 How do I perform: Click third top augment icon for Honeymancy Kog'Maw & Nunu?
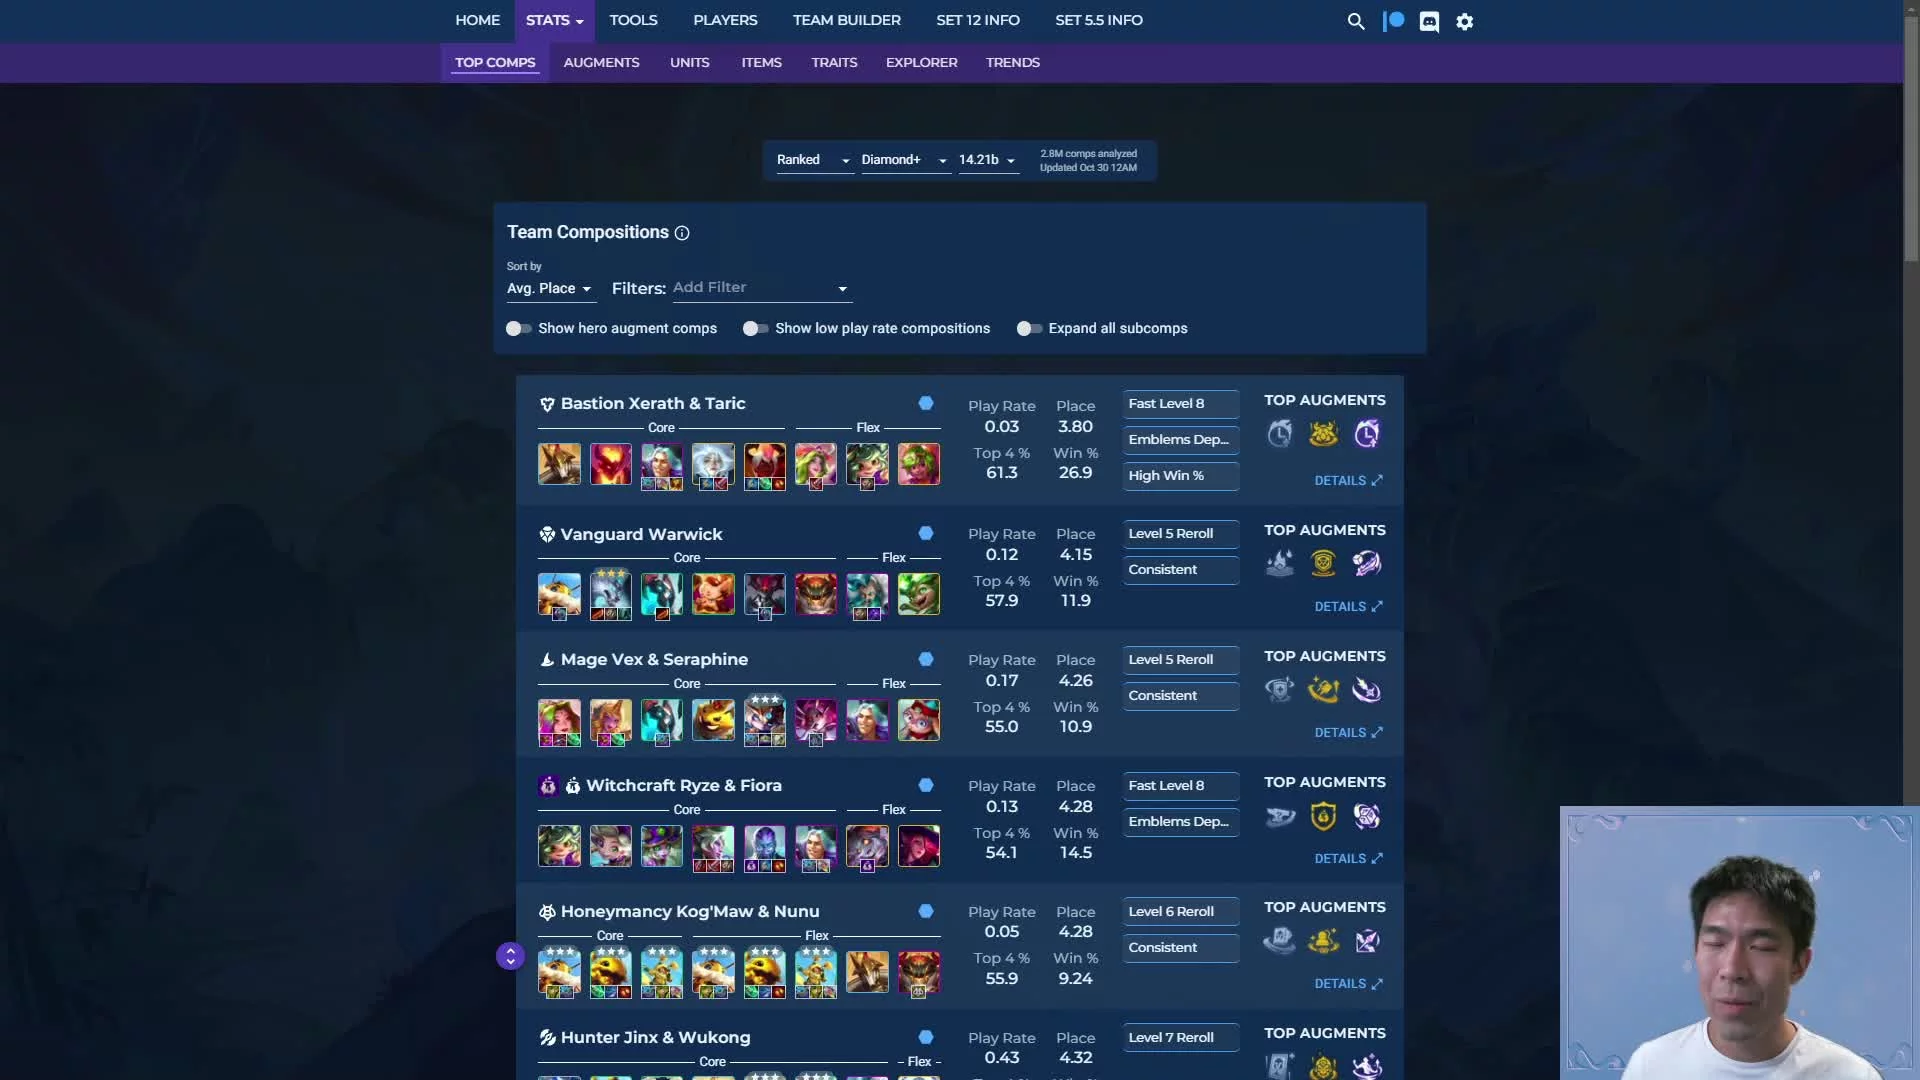1367,941
